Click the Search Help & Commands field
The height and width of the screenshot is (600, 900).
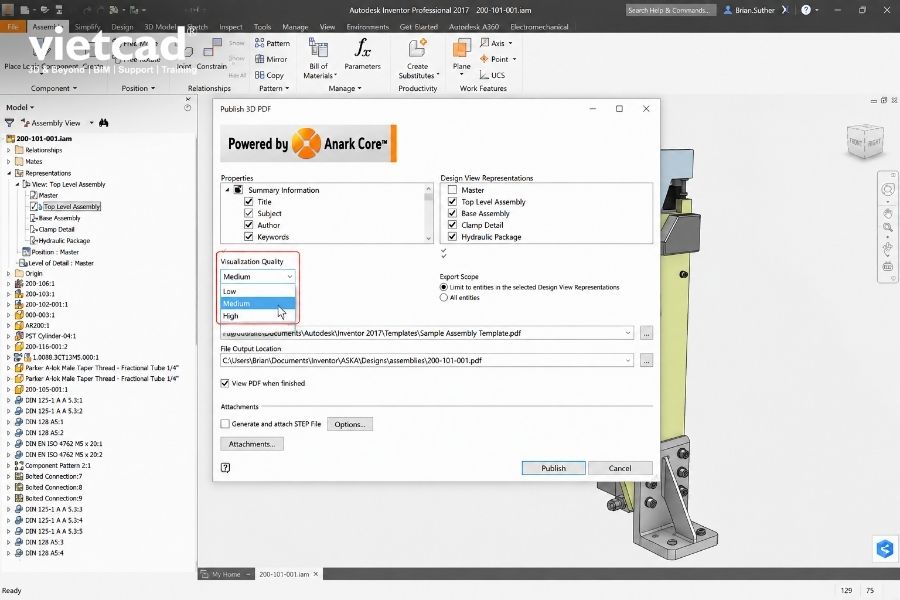coord(669,10)
